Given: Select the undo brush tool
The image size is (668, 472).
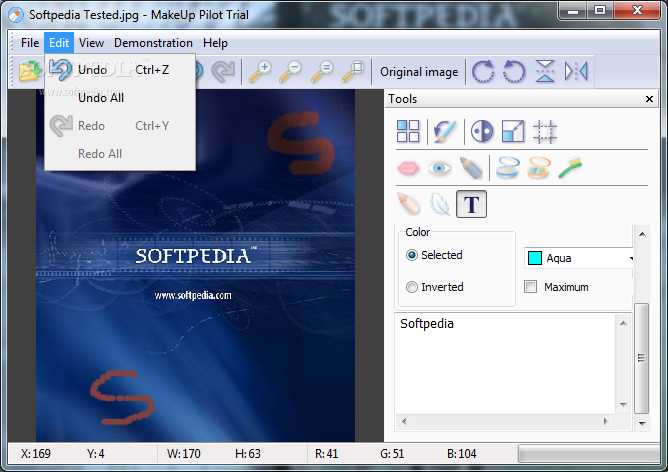Looking at the screenshot, I should pos(445,131).
